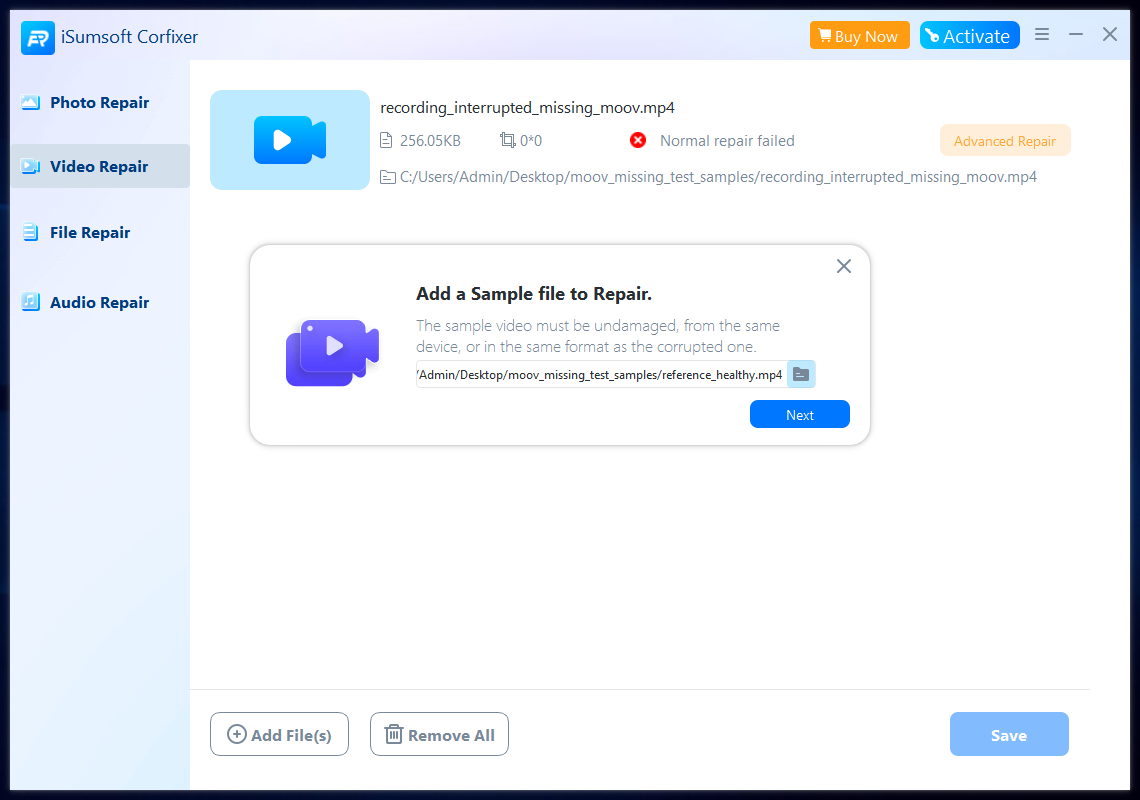1140x800 pixels.
Task: Click the file name recording_interrupted_missing_moov.mp4
Action: (x=527, y=108)
